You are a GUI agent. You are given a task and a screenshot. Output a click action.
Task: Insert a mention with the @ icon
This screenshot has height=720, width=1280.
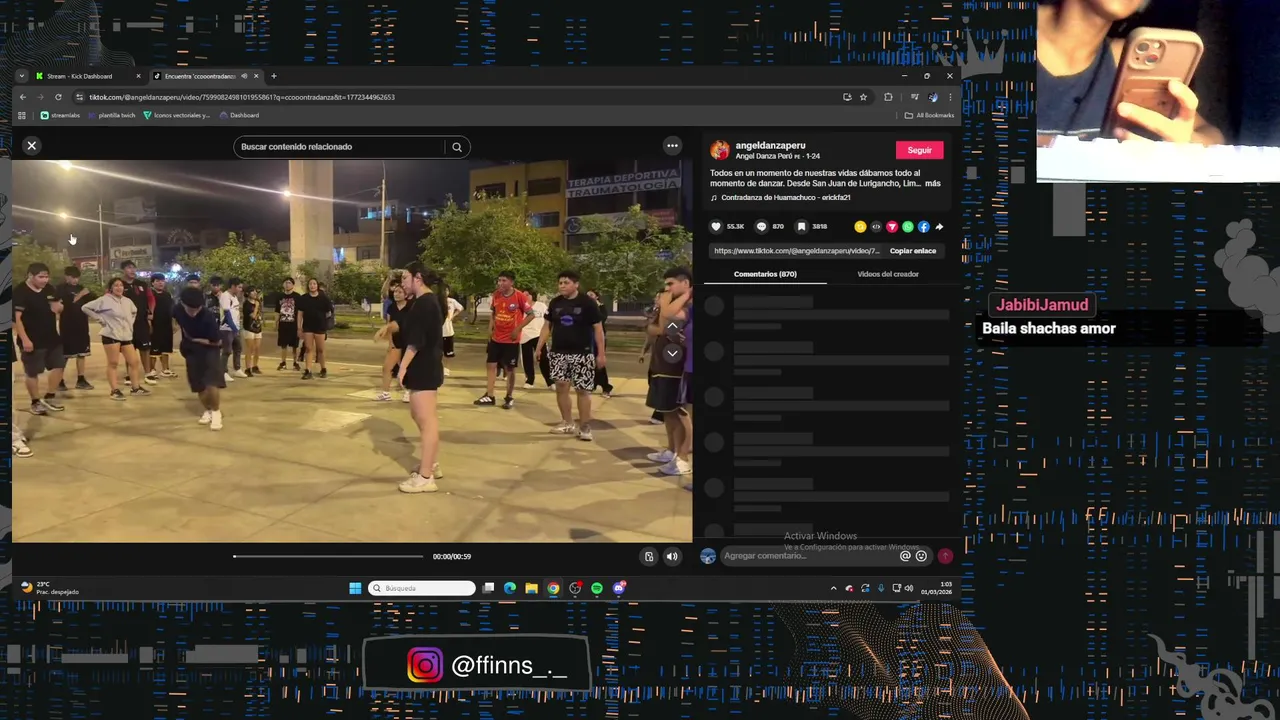[906, 556]
